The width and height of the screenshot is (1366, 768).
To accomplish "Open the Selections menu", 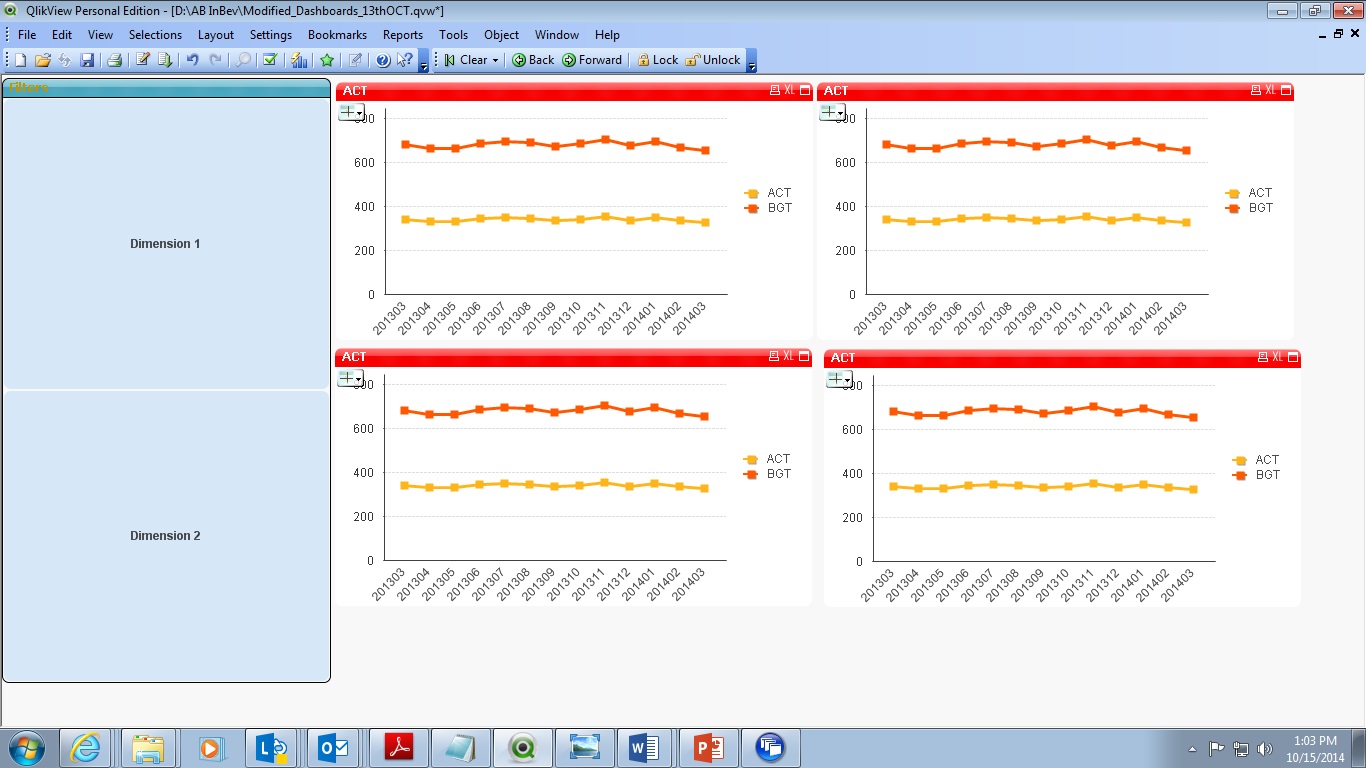I will point(155,34).
